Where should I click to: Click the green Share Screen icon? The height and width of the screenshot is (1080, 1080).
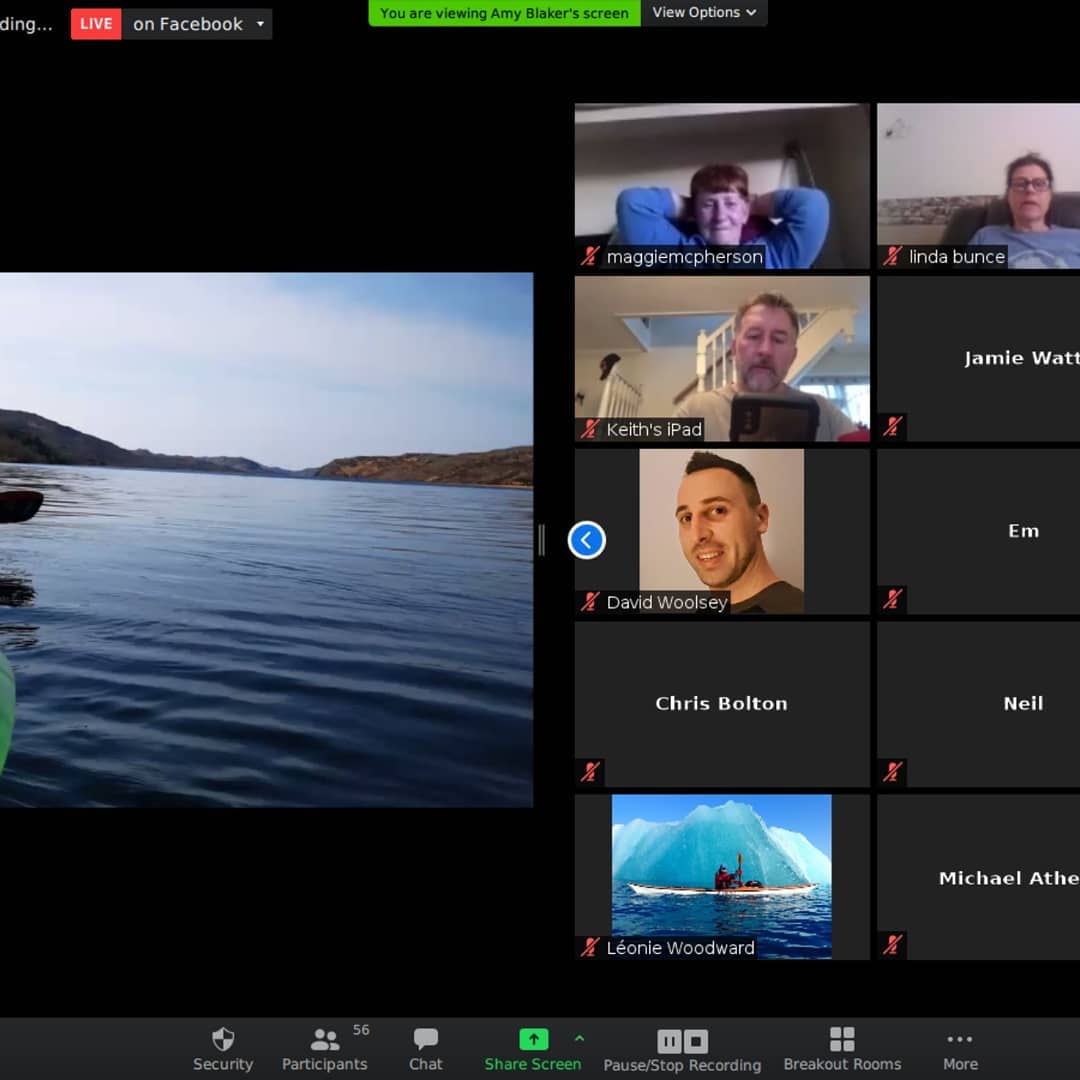point(533,1040)
